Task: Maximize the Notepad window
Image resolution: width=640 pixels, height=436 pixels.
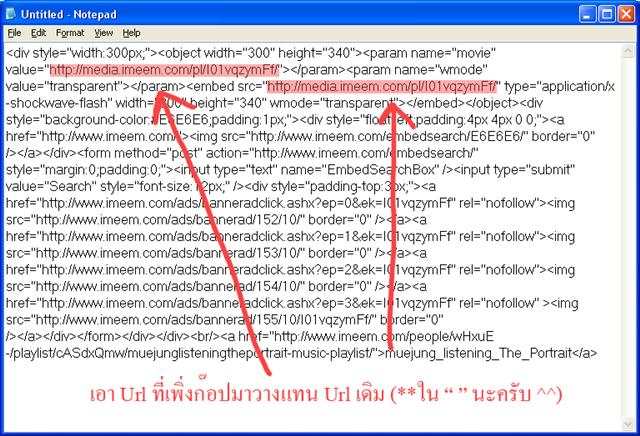Action: click(607, 14)
